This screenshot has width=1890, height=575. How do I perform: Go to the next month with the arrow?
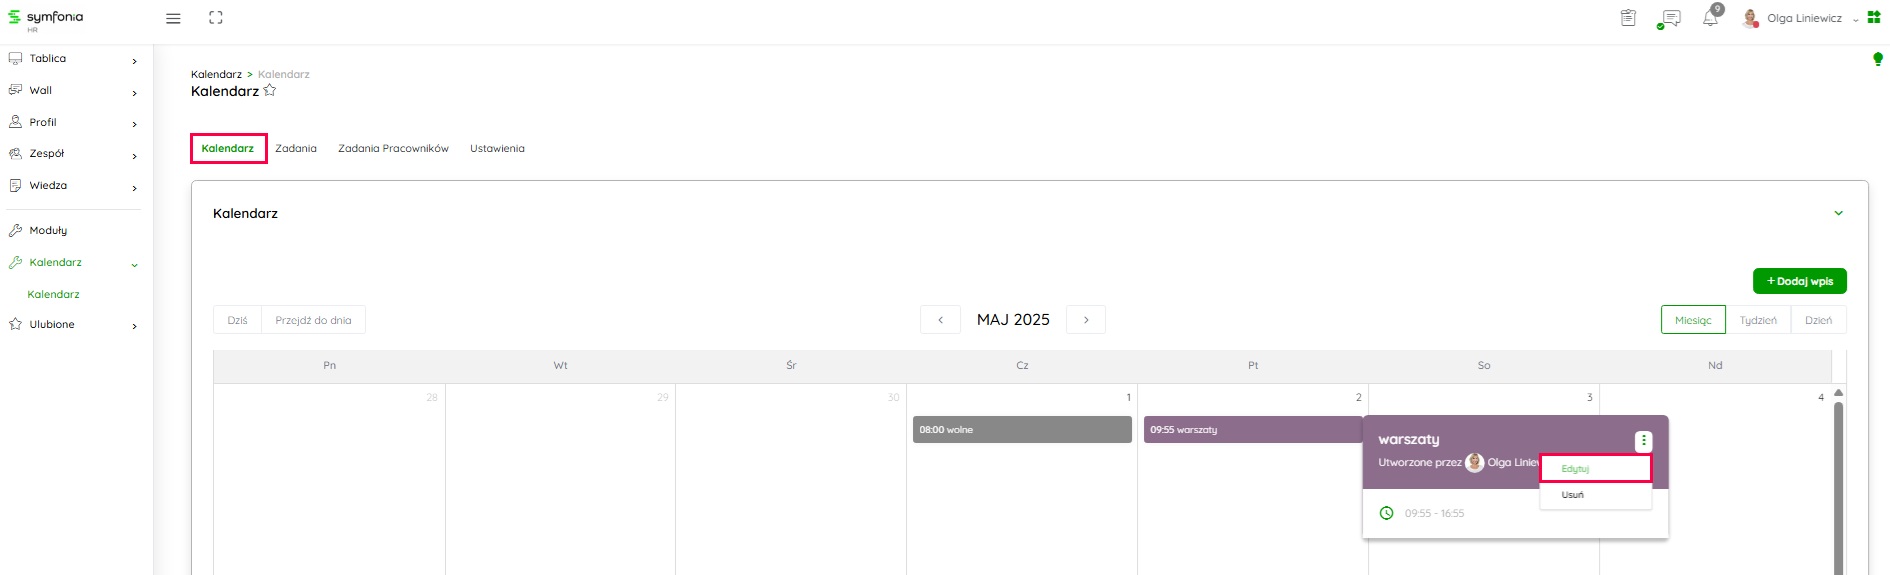(x=1086, y=320)
